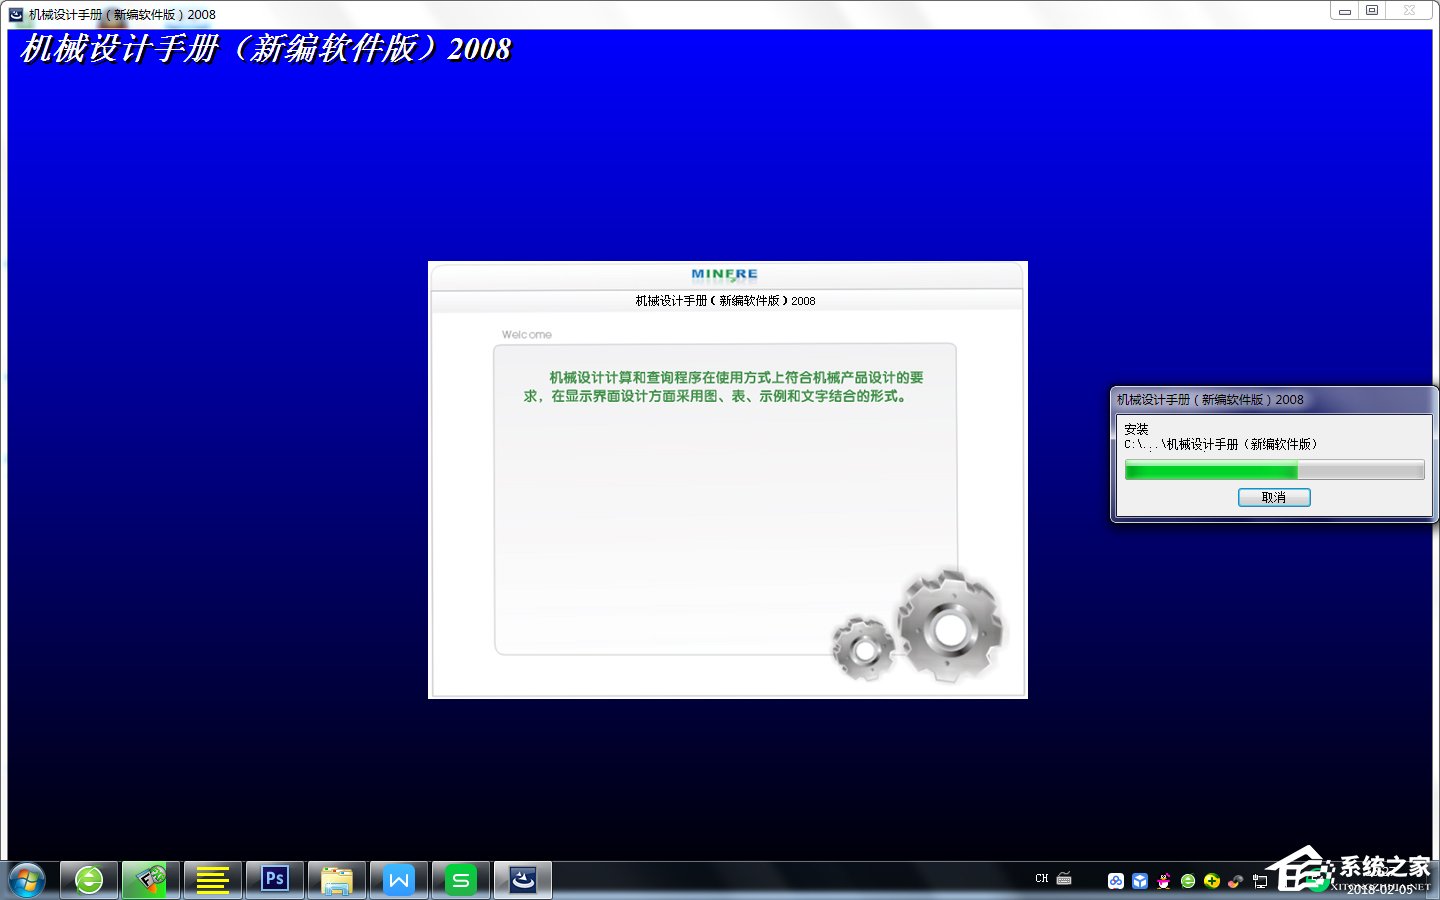Viewport: 1440px width, 900px height.
Task: Click the CH language indicator
Action: coord(1041,879)
